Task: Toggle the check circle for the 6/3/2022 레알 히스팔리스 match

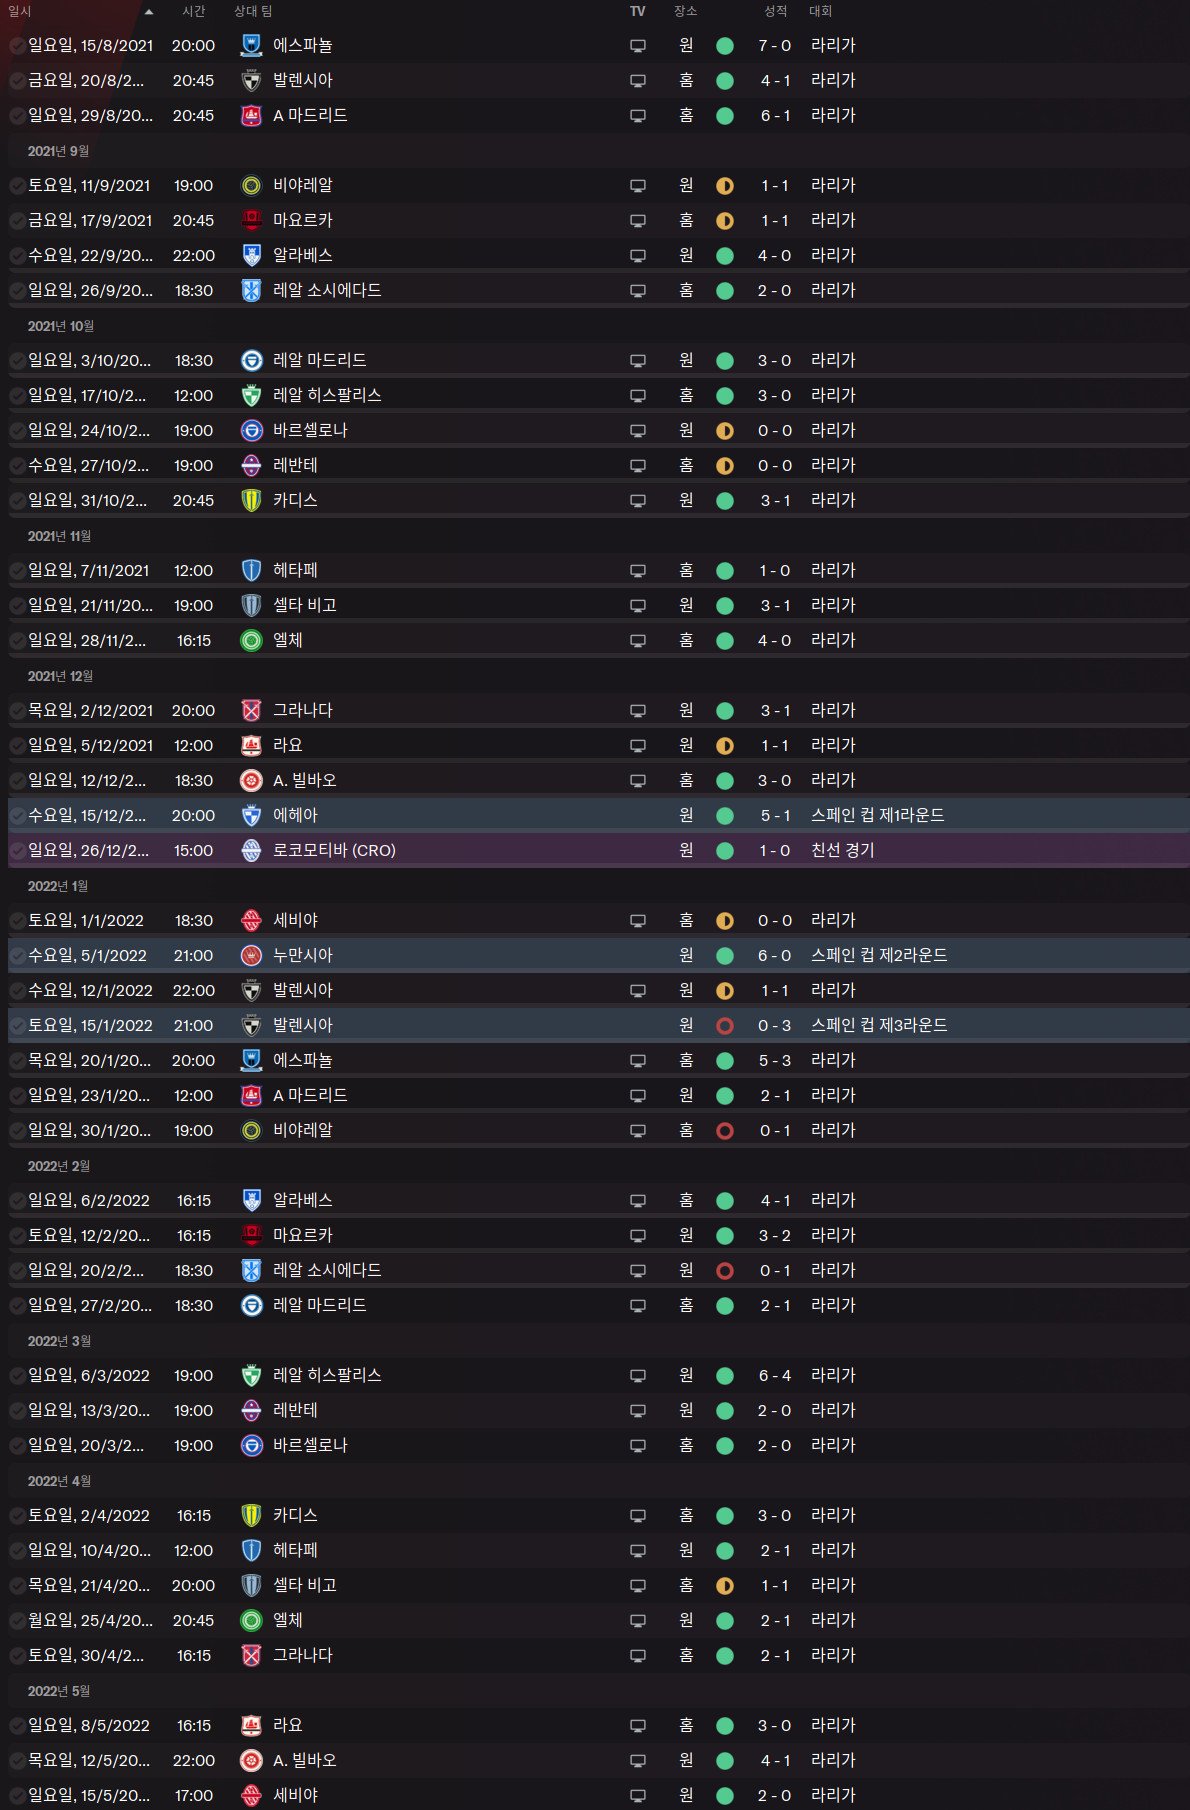Action: [x=17, y=1376]
